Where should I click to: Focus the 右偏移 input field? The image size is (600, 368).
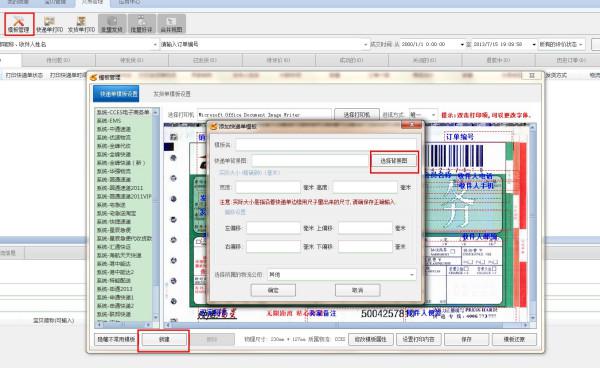[x=273, y=247]
